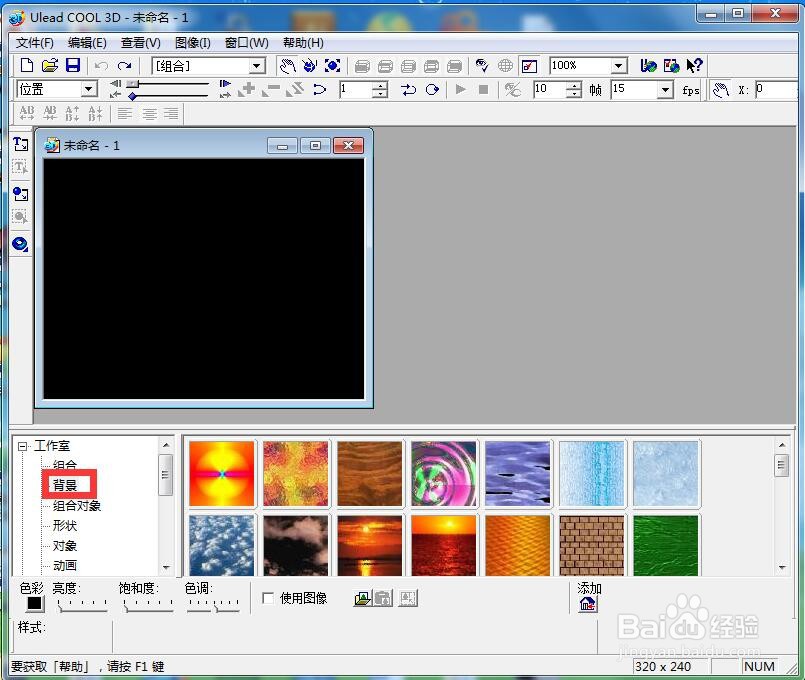This screenshot has height=680, width=805.
Task: Click the Reverse animation icon
Action: [x=295, y=90]
